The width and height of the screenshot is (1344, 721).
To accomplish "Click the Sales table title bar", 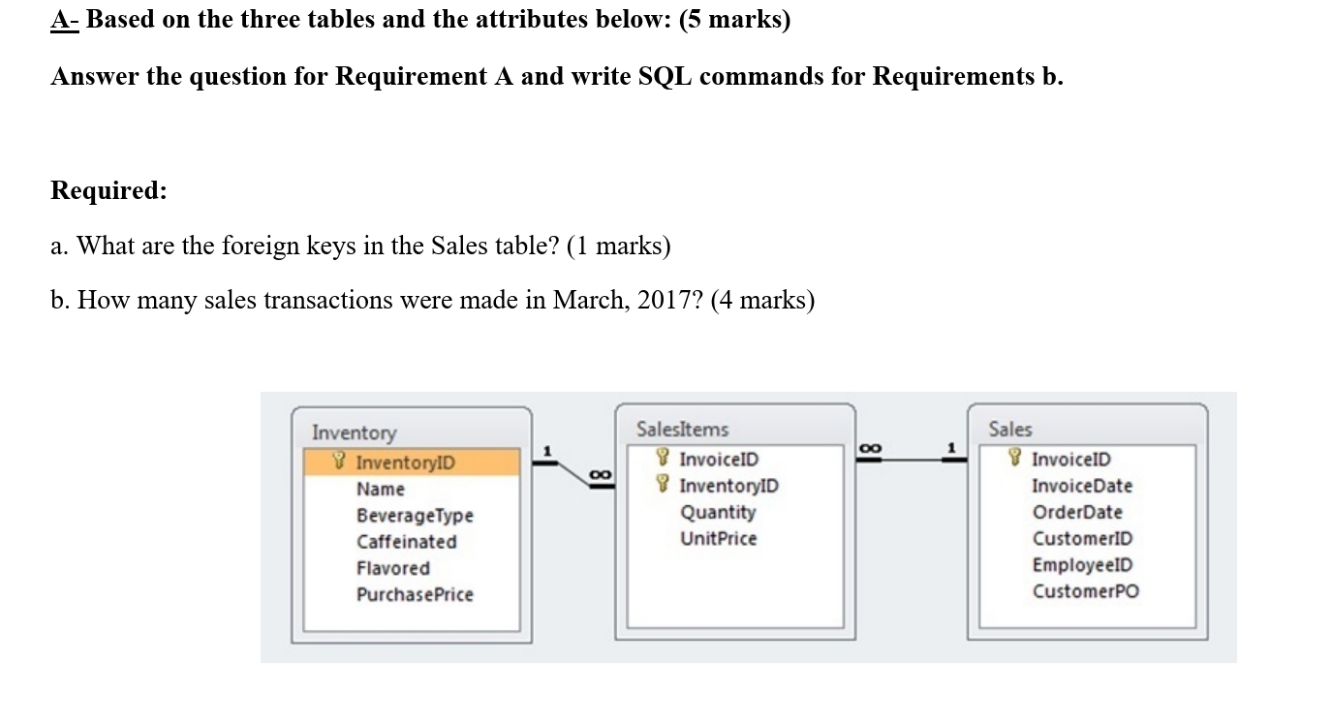I will tap(1010, 429).
